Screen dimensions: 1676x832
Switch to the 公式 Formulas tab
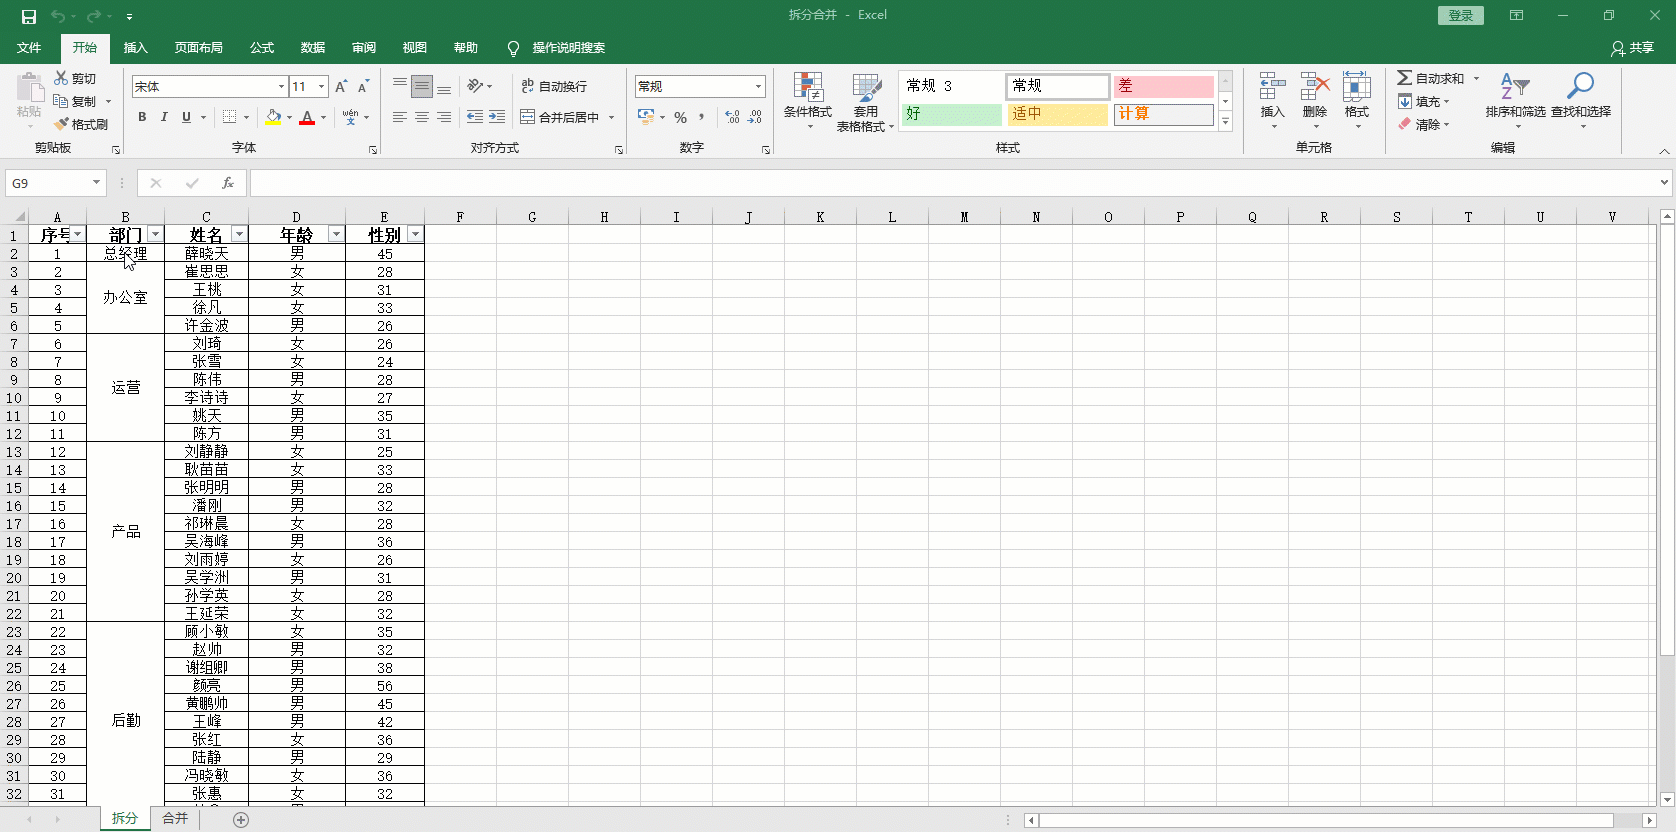[x=262, y=48]
